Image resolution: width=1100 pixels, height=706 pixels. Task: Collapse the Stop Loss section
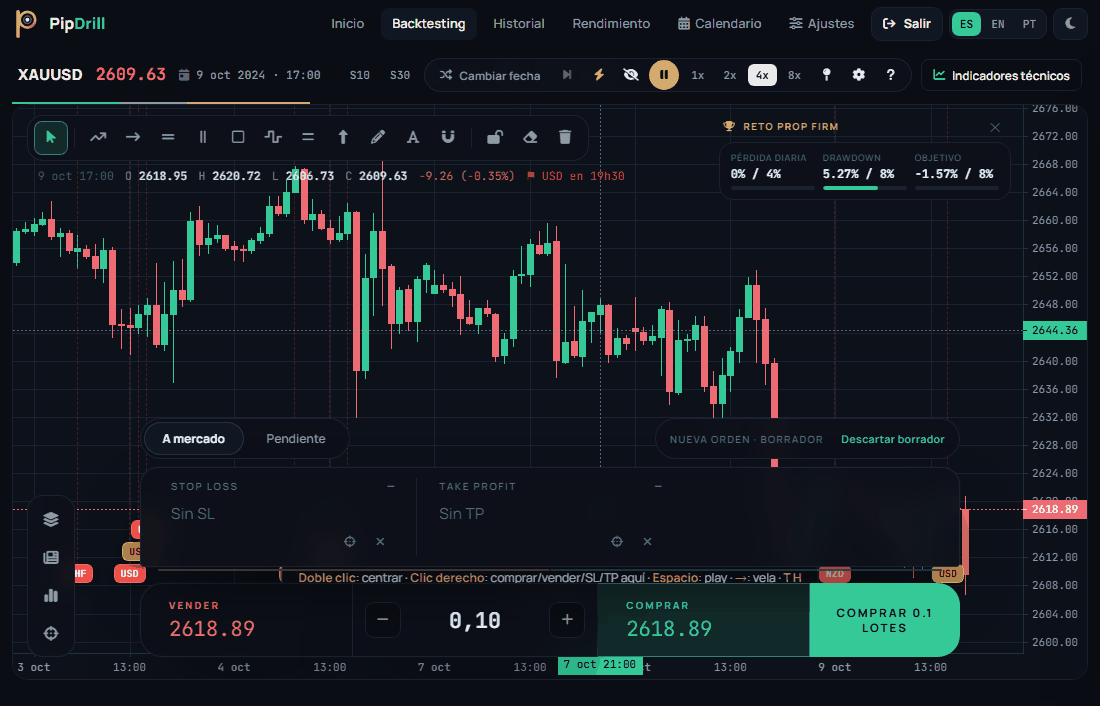coord(391,486)
